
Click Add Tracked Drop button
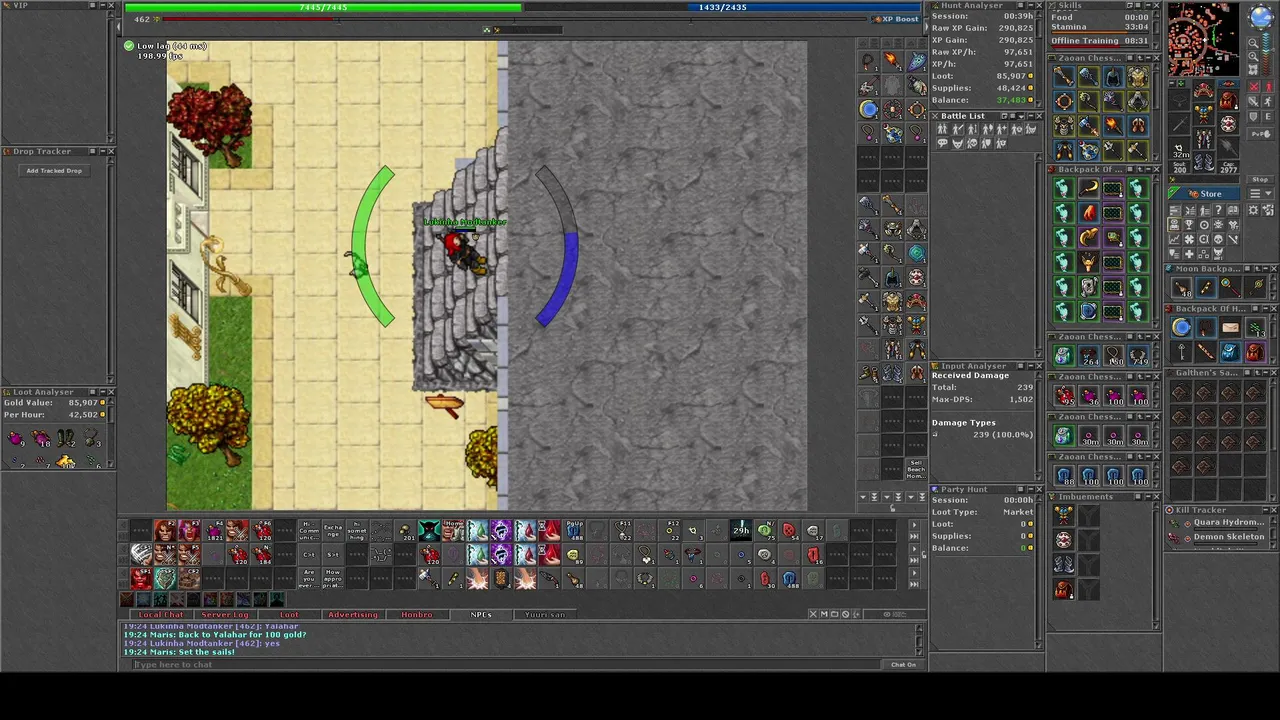click(54, 171)
